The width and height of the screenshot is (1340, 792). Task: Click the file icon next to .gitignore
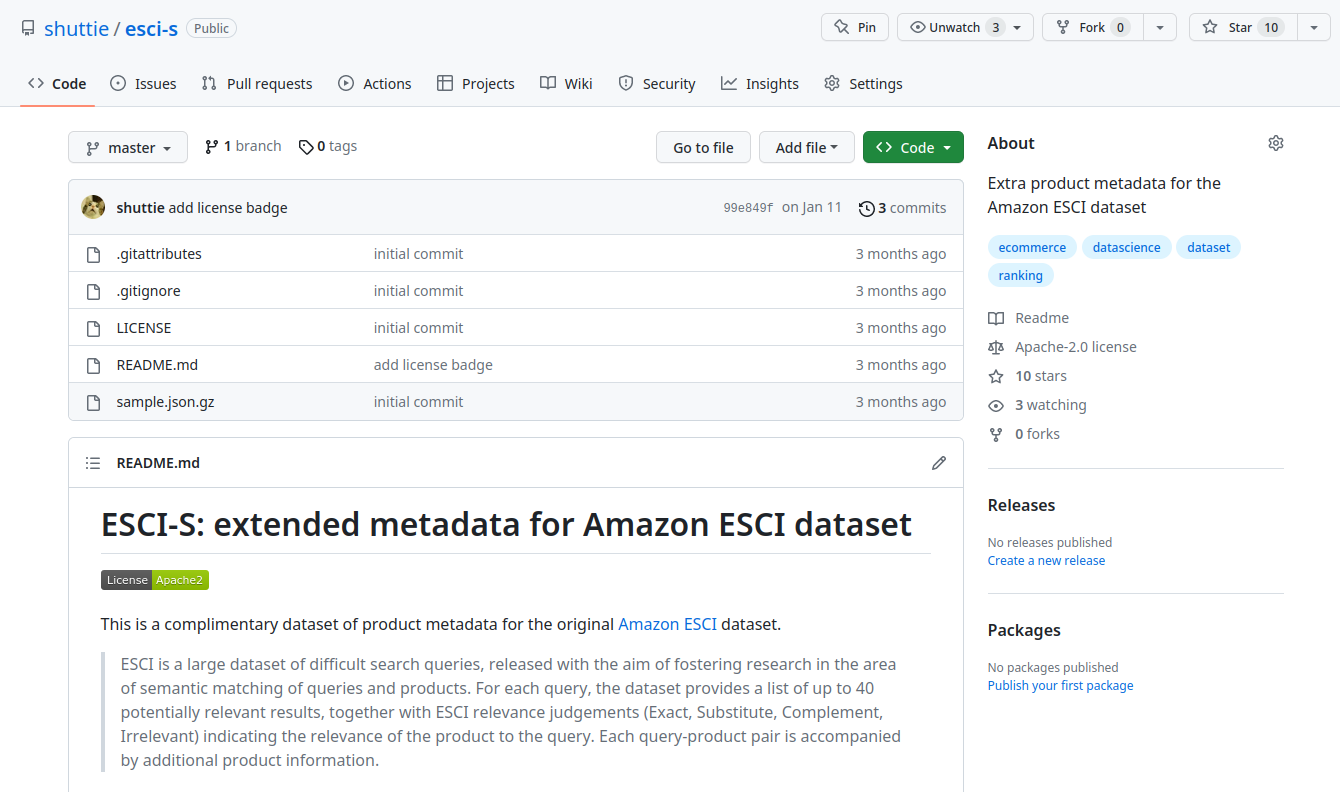pyautogui.click(x=93, y=291)
